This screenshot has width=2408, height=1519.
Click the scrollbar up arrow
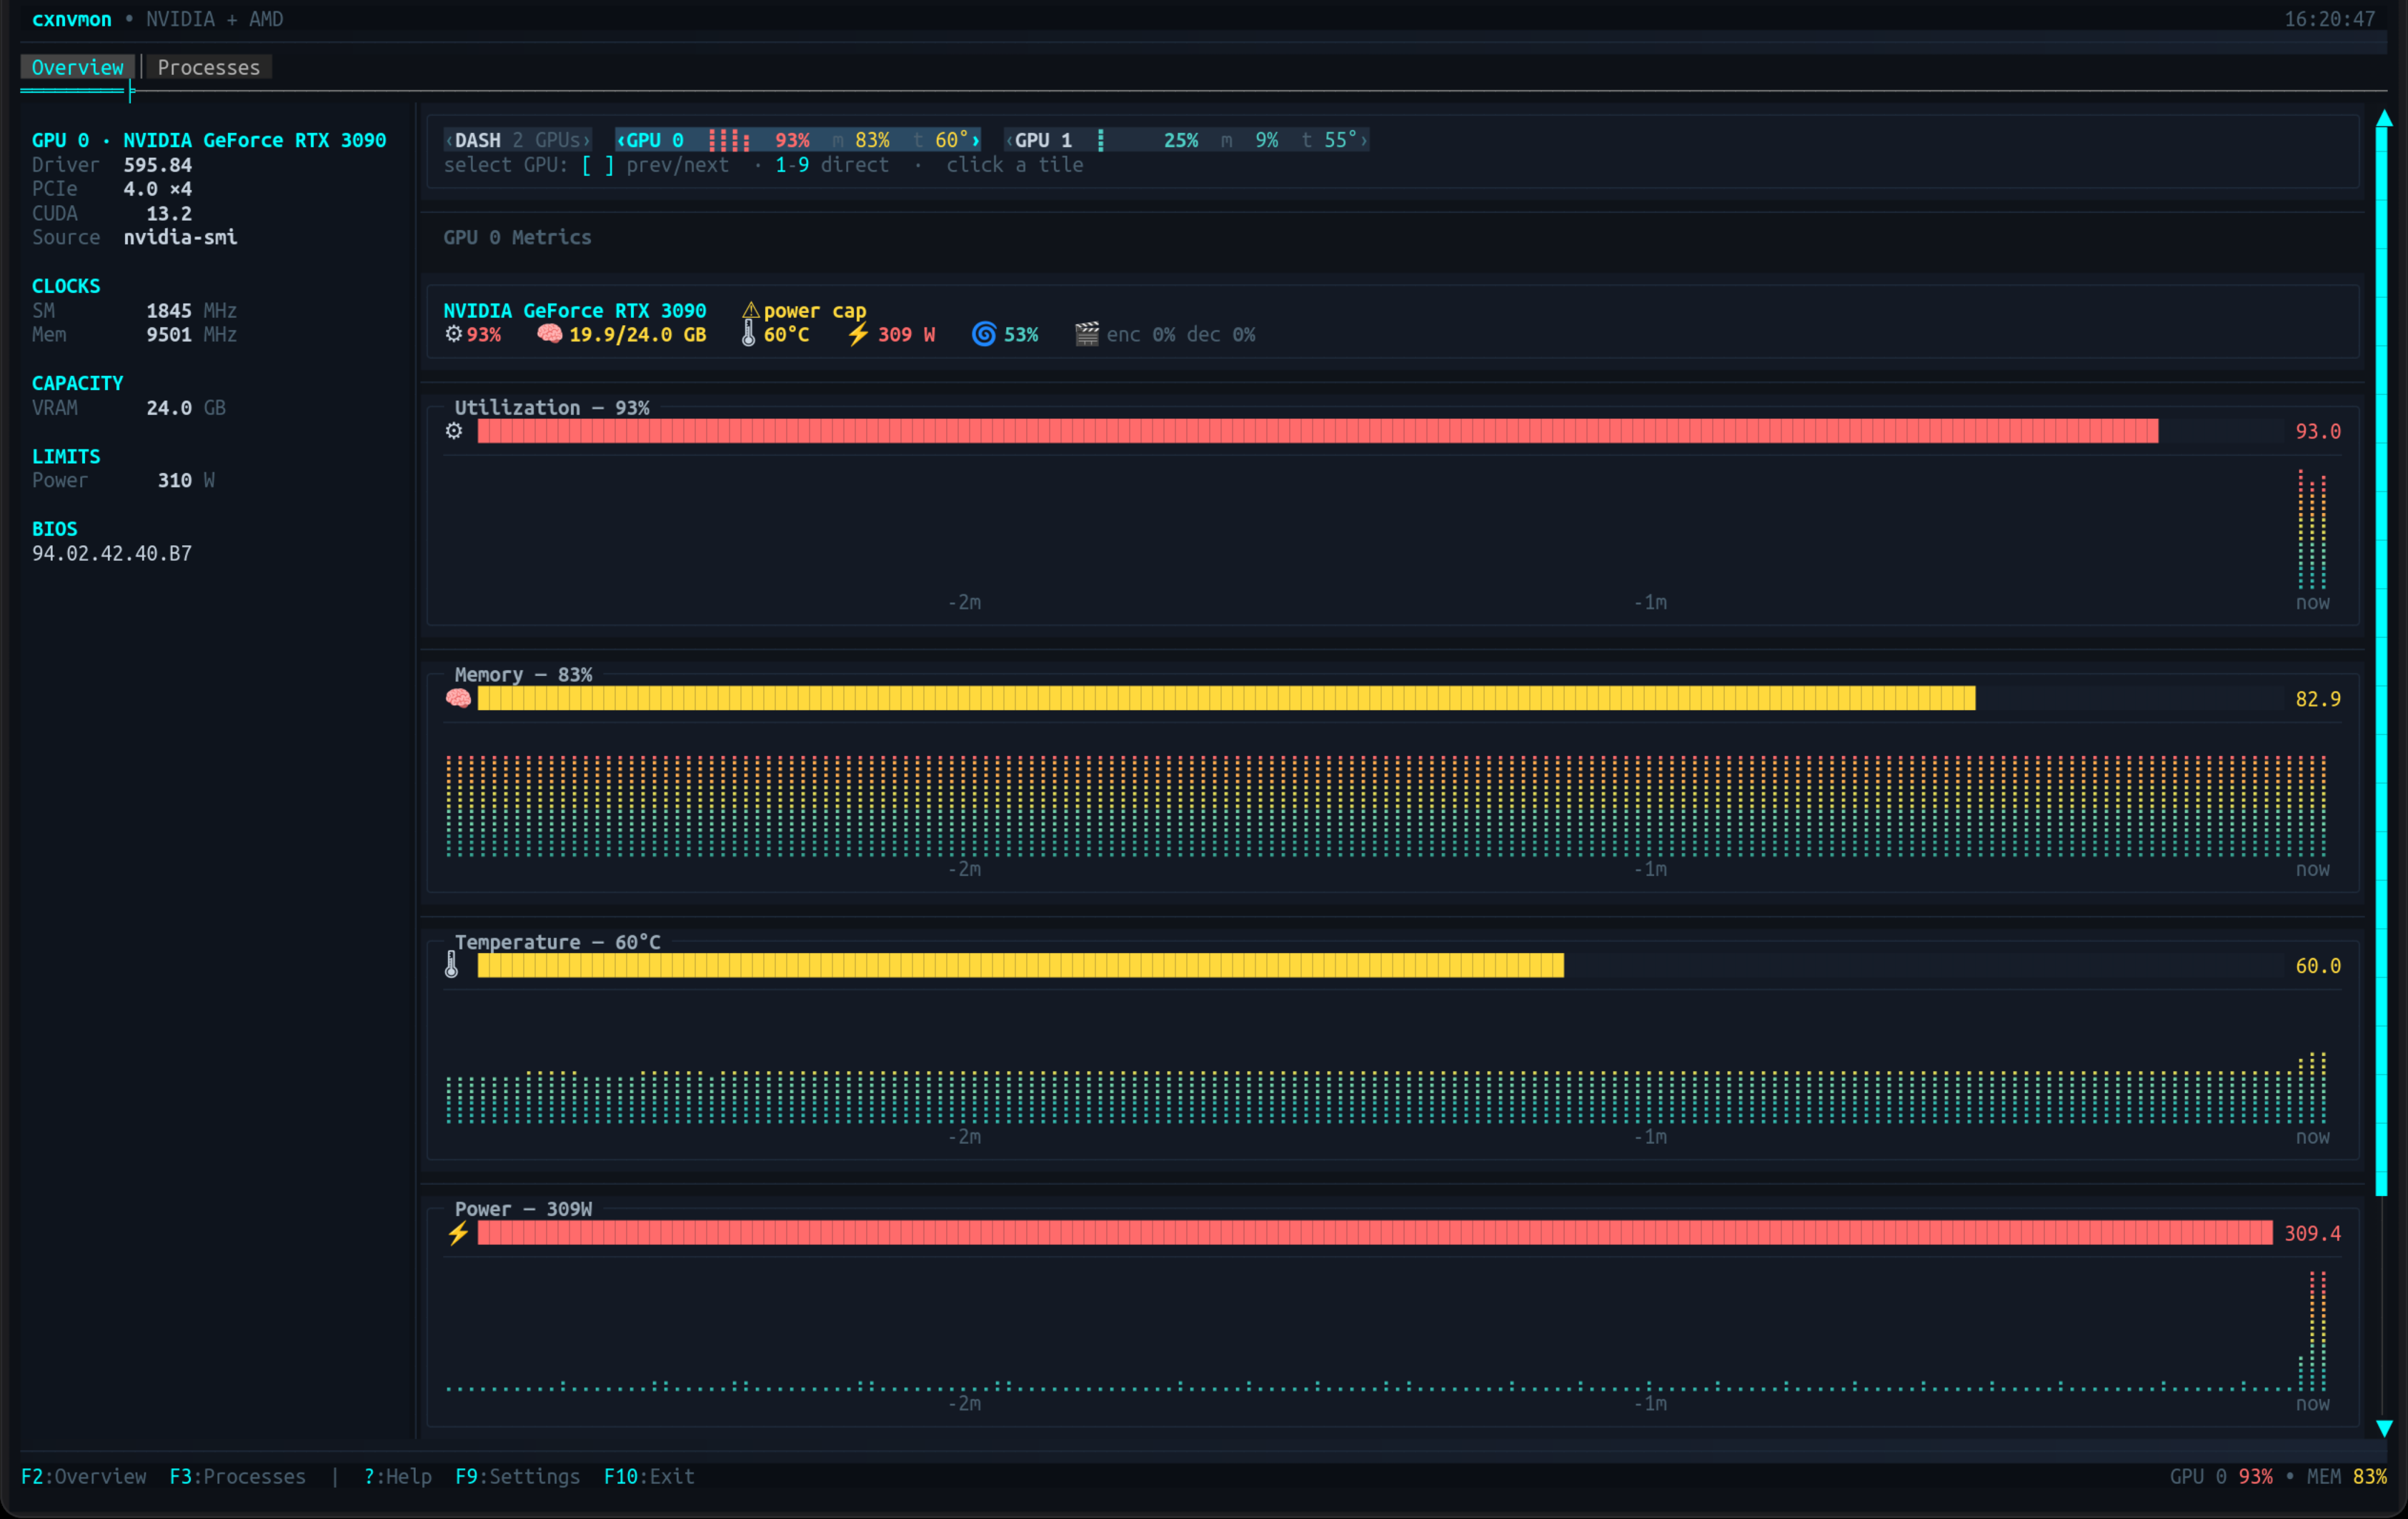point(2384,118)
